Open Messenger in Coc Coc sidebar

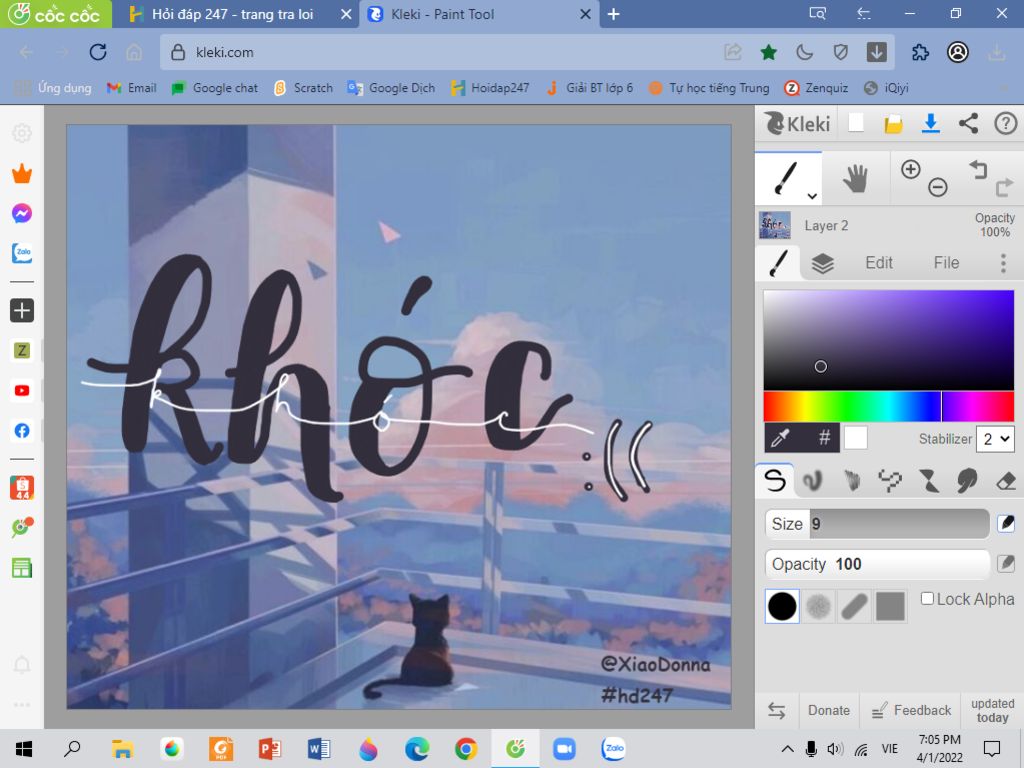pos(22,214)
